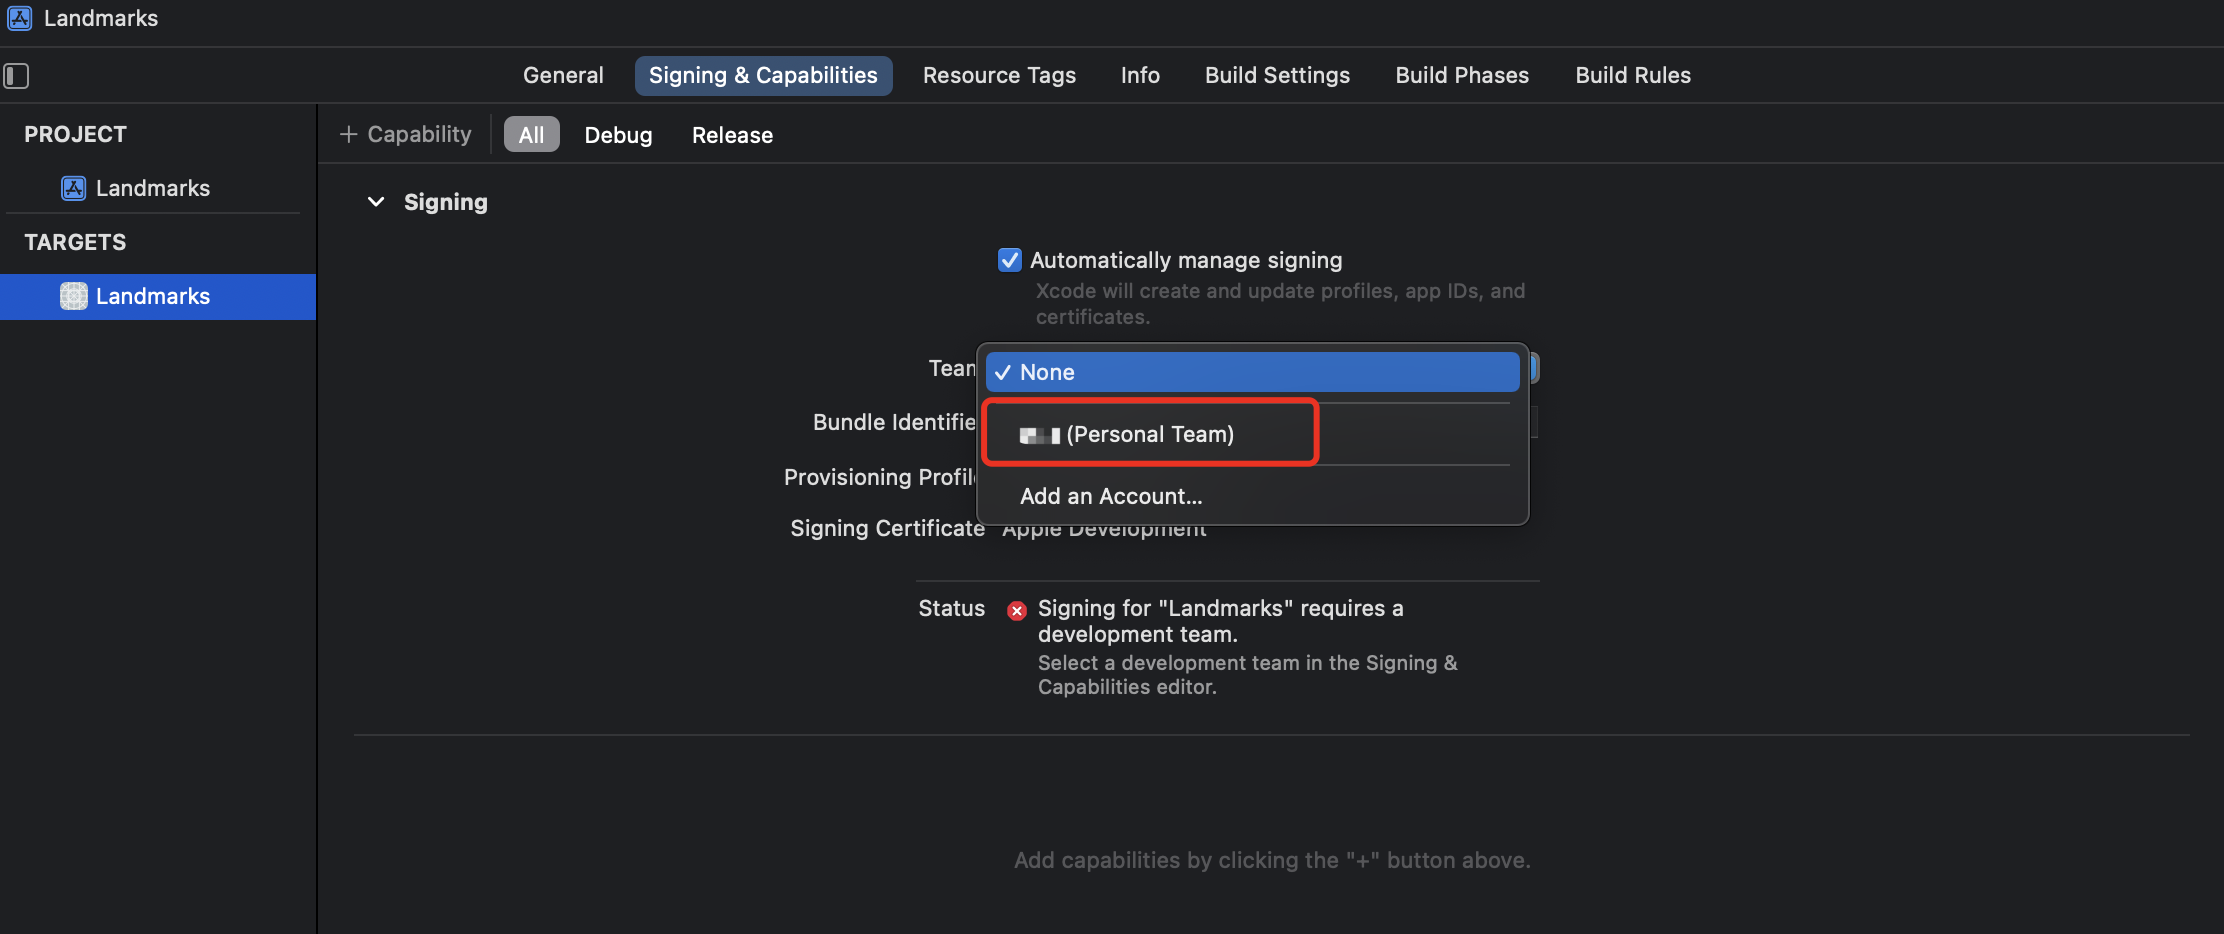2224x934 pixels.
Task: Uncheck Automatically manage signing checkbox
Action: [1010, 260]
